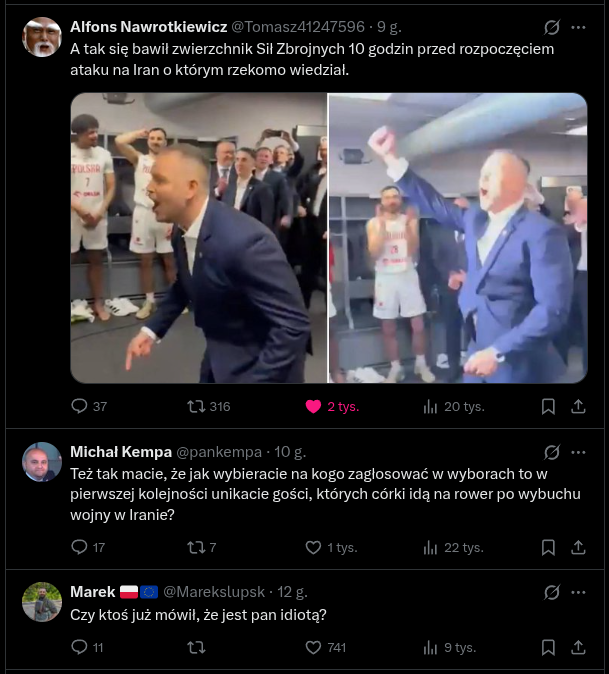Open right image of man raising fist
Image resolution: width=609 pixels, height=674 pixels.
(458, 238)
